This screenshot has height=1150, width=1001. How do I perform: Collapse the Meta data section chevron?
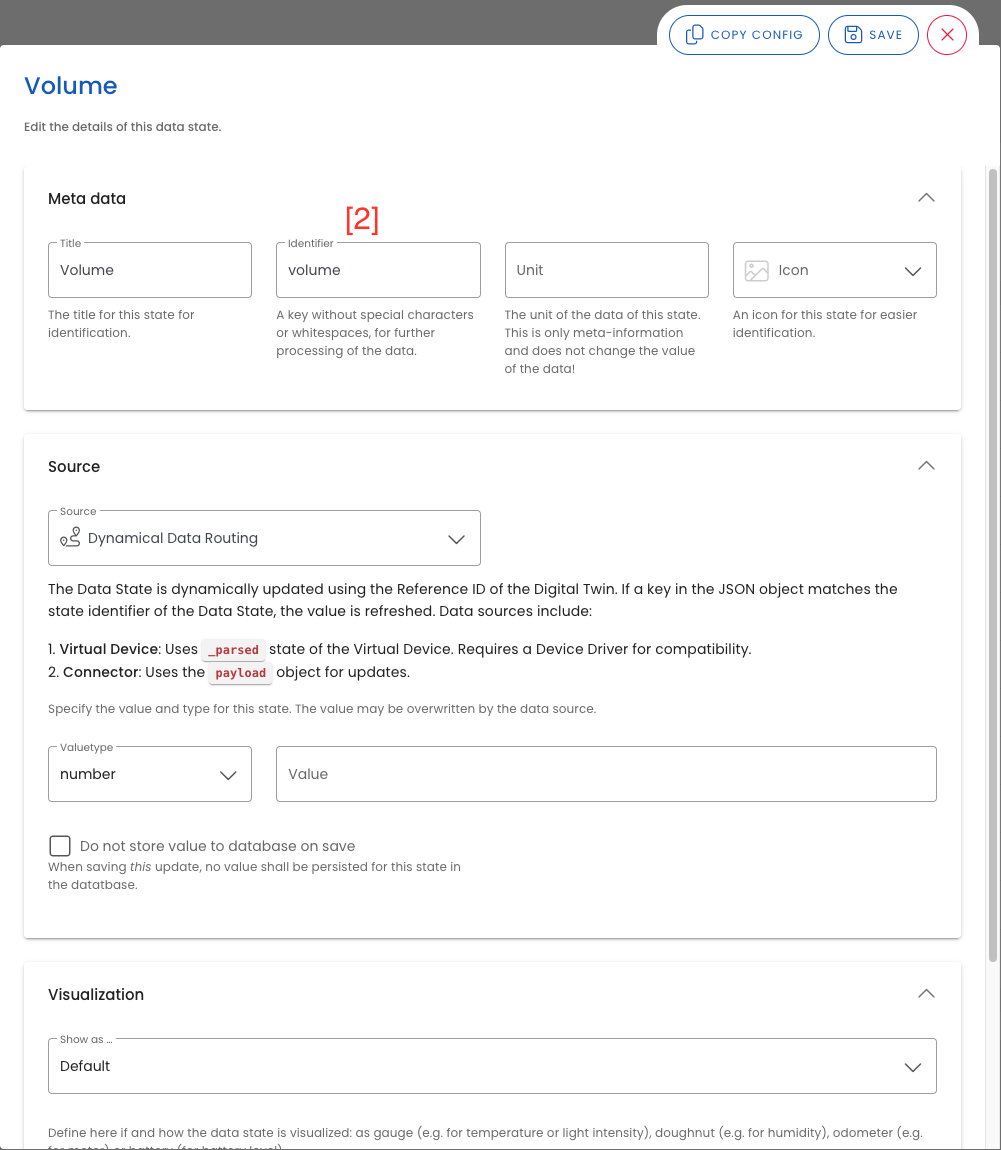point(926,198)
